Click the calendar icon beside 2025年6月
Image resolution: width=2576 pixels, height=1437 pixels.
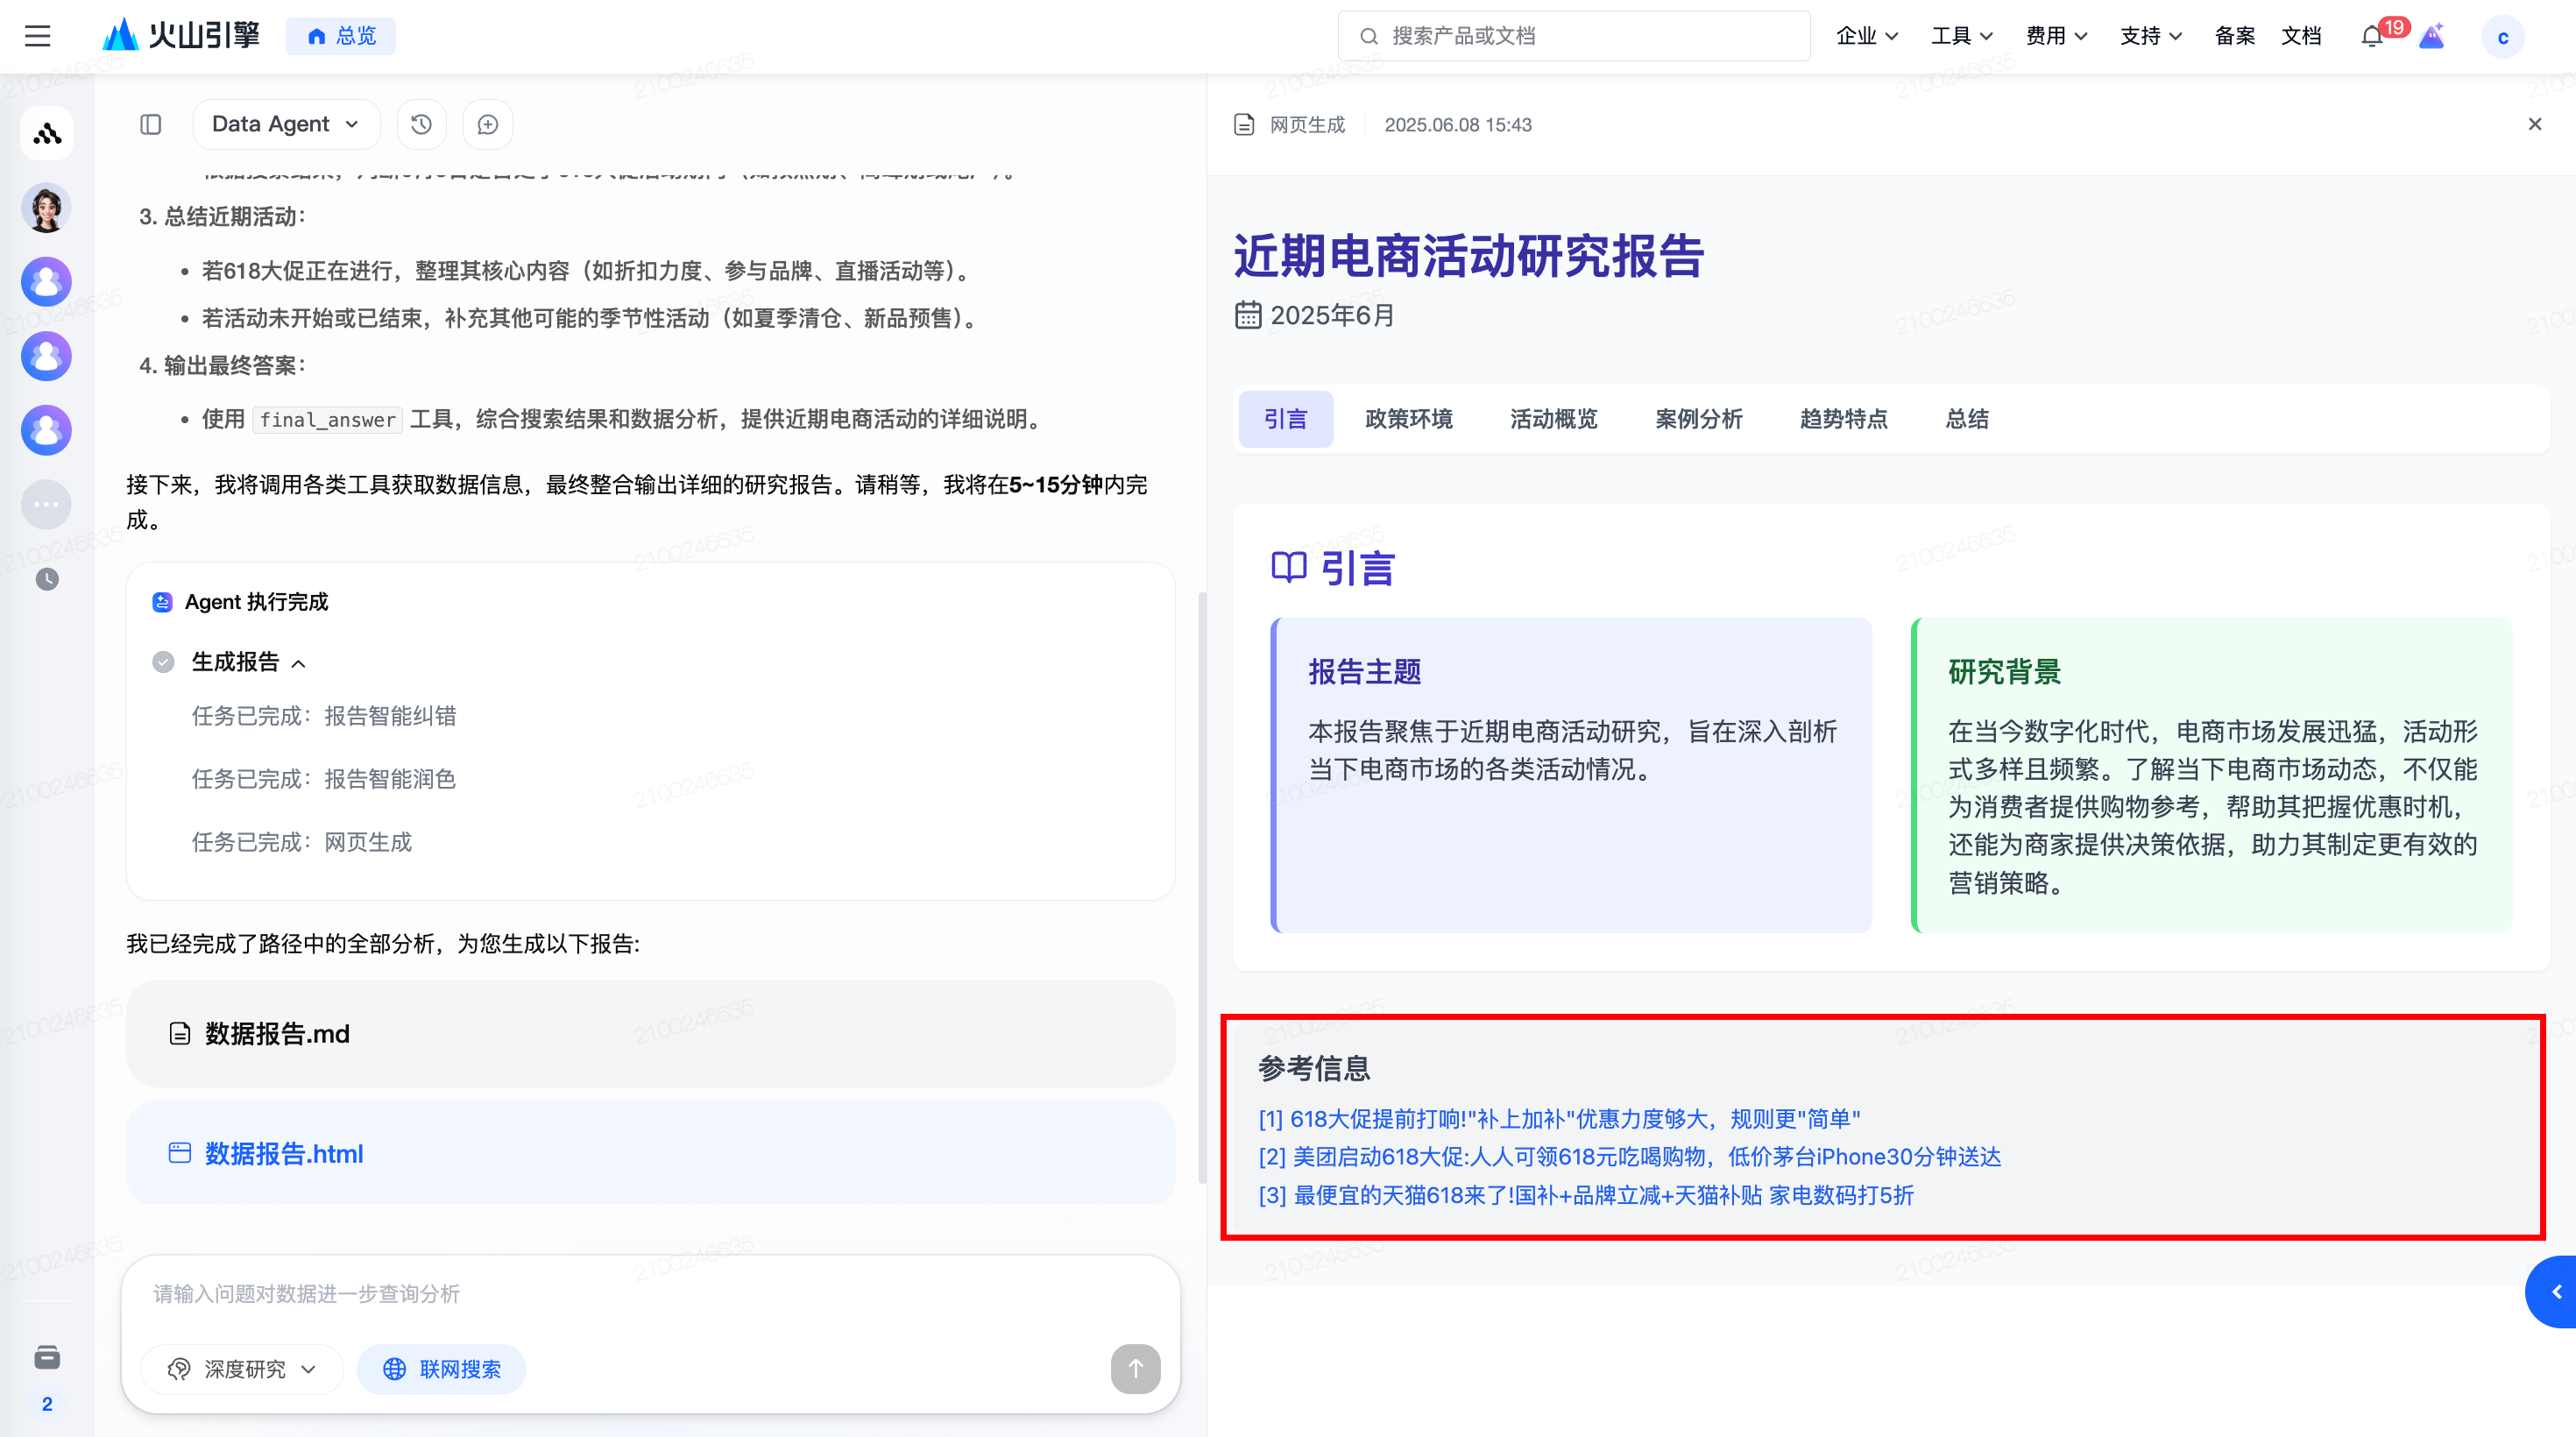click(1248, 315)
